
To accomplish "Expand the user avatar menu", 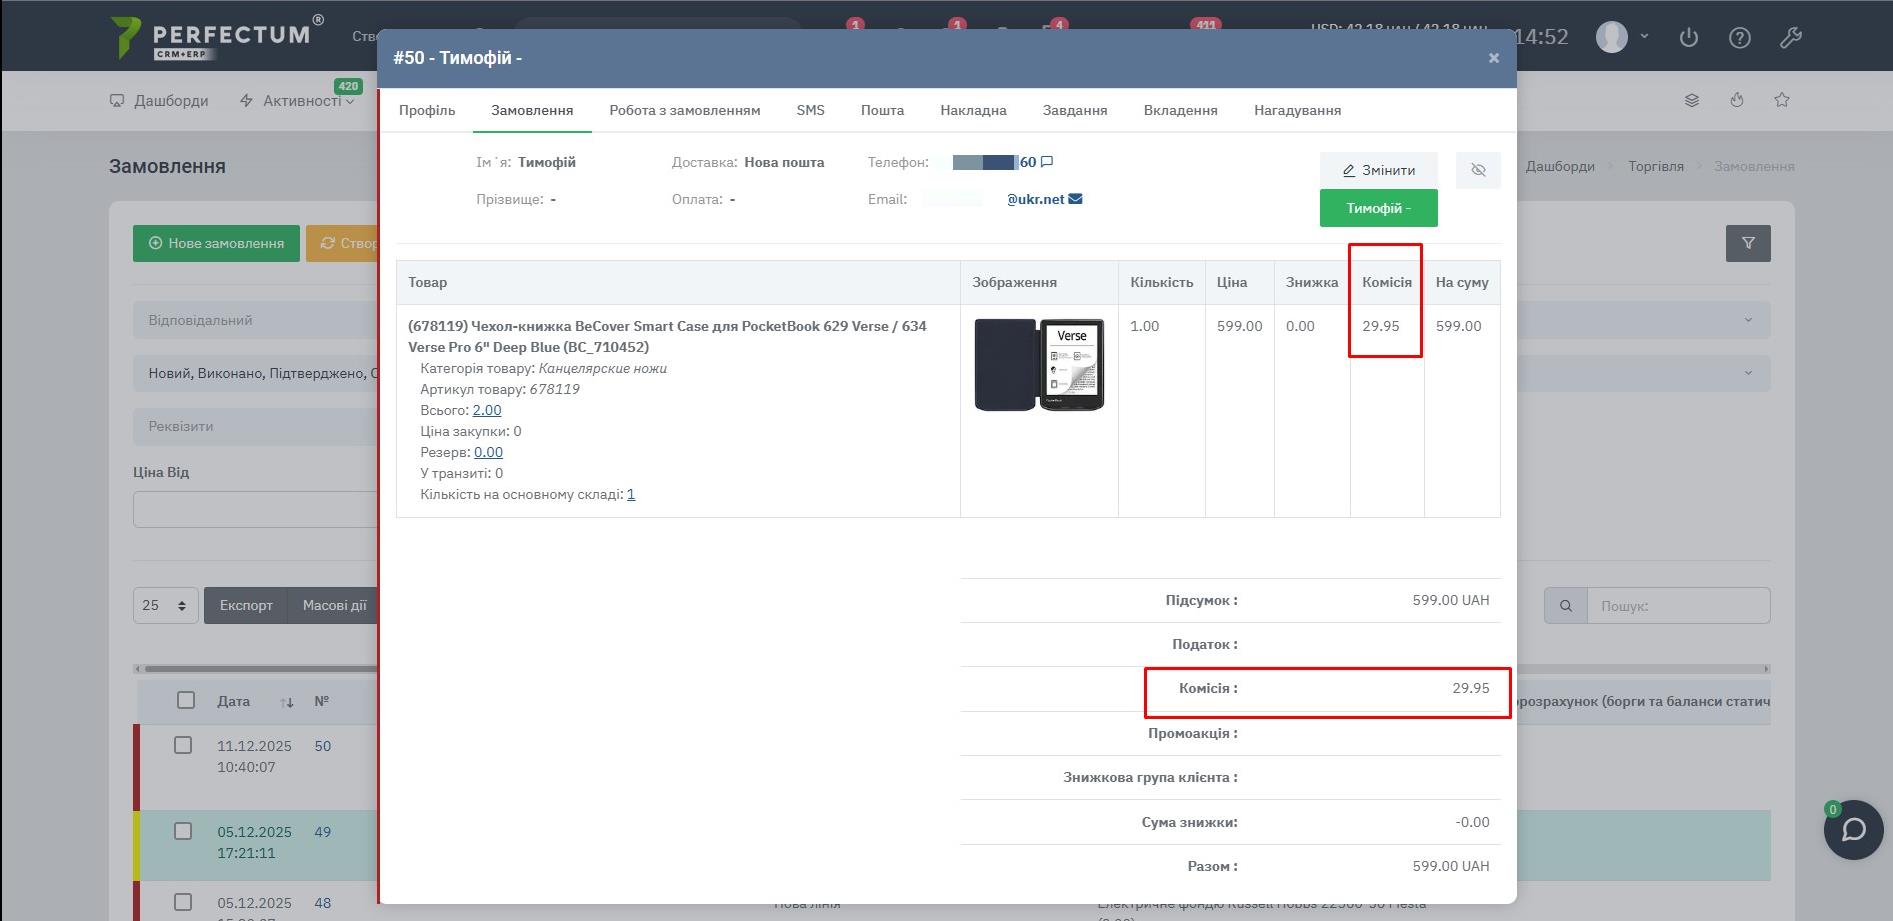I will [x=1622, y=37].
